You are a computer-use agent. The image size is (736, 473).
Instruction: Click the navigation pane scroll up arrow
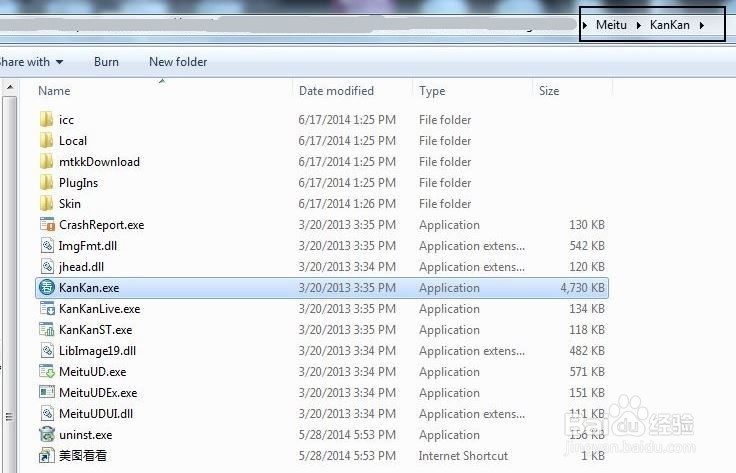[9, 87]
